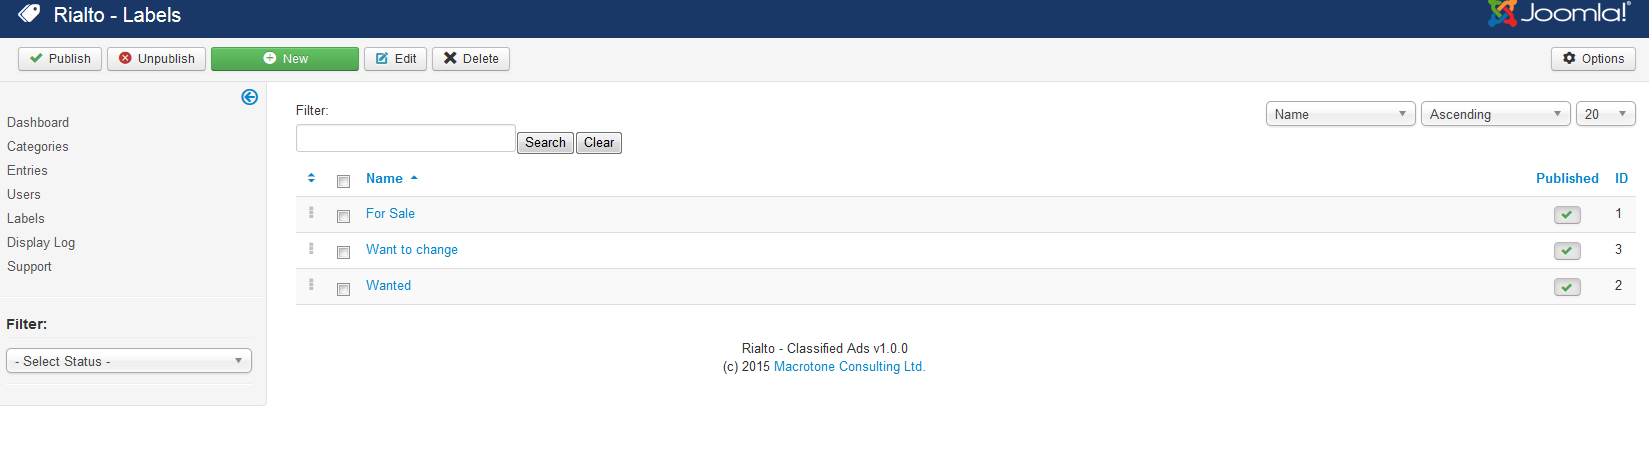Screen dimensions: 1649x473
Task: Go to Display Log in sidebar
Action: coord(41,242)
